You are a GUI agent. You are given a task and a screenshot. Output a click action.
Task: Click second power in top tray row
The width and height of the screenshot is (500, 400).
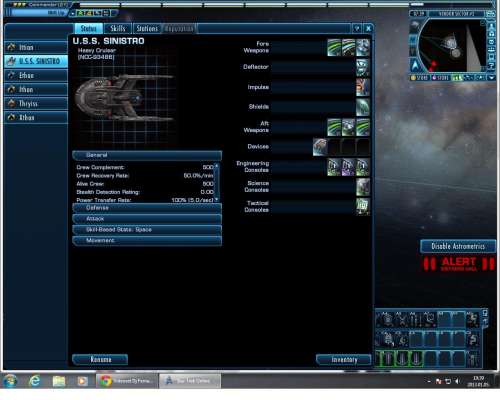(x=402, y=320)
